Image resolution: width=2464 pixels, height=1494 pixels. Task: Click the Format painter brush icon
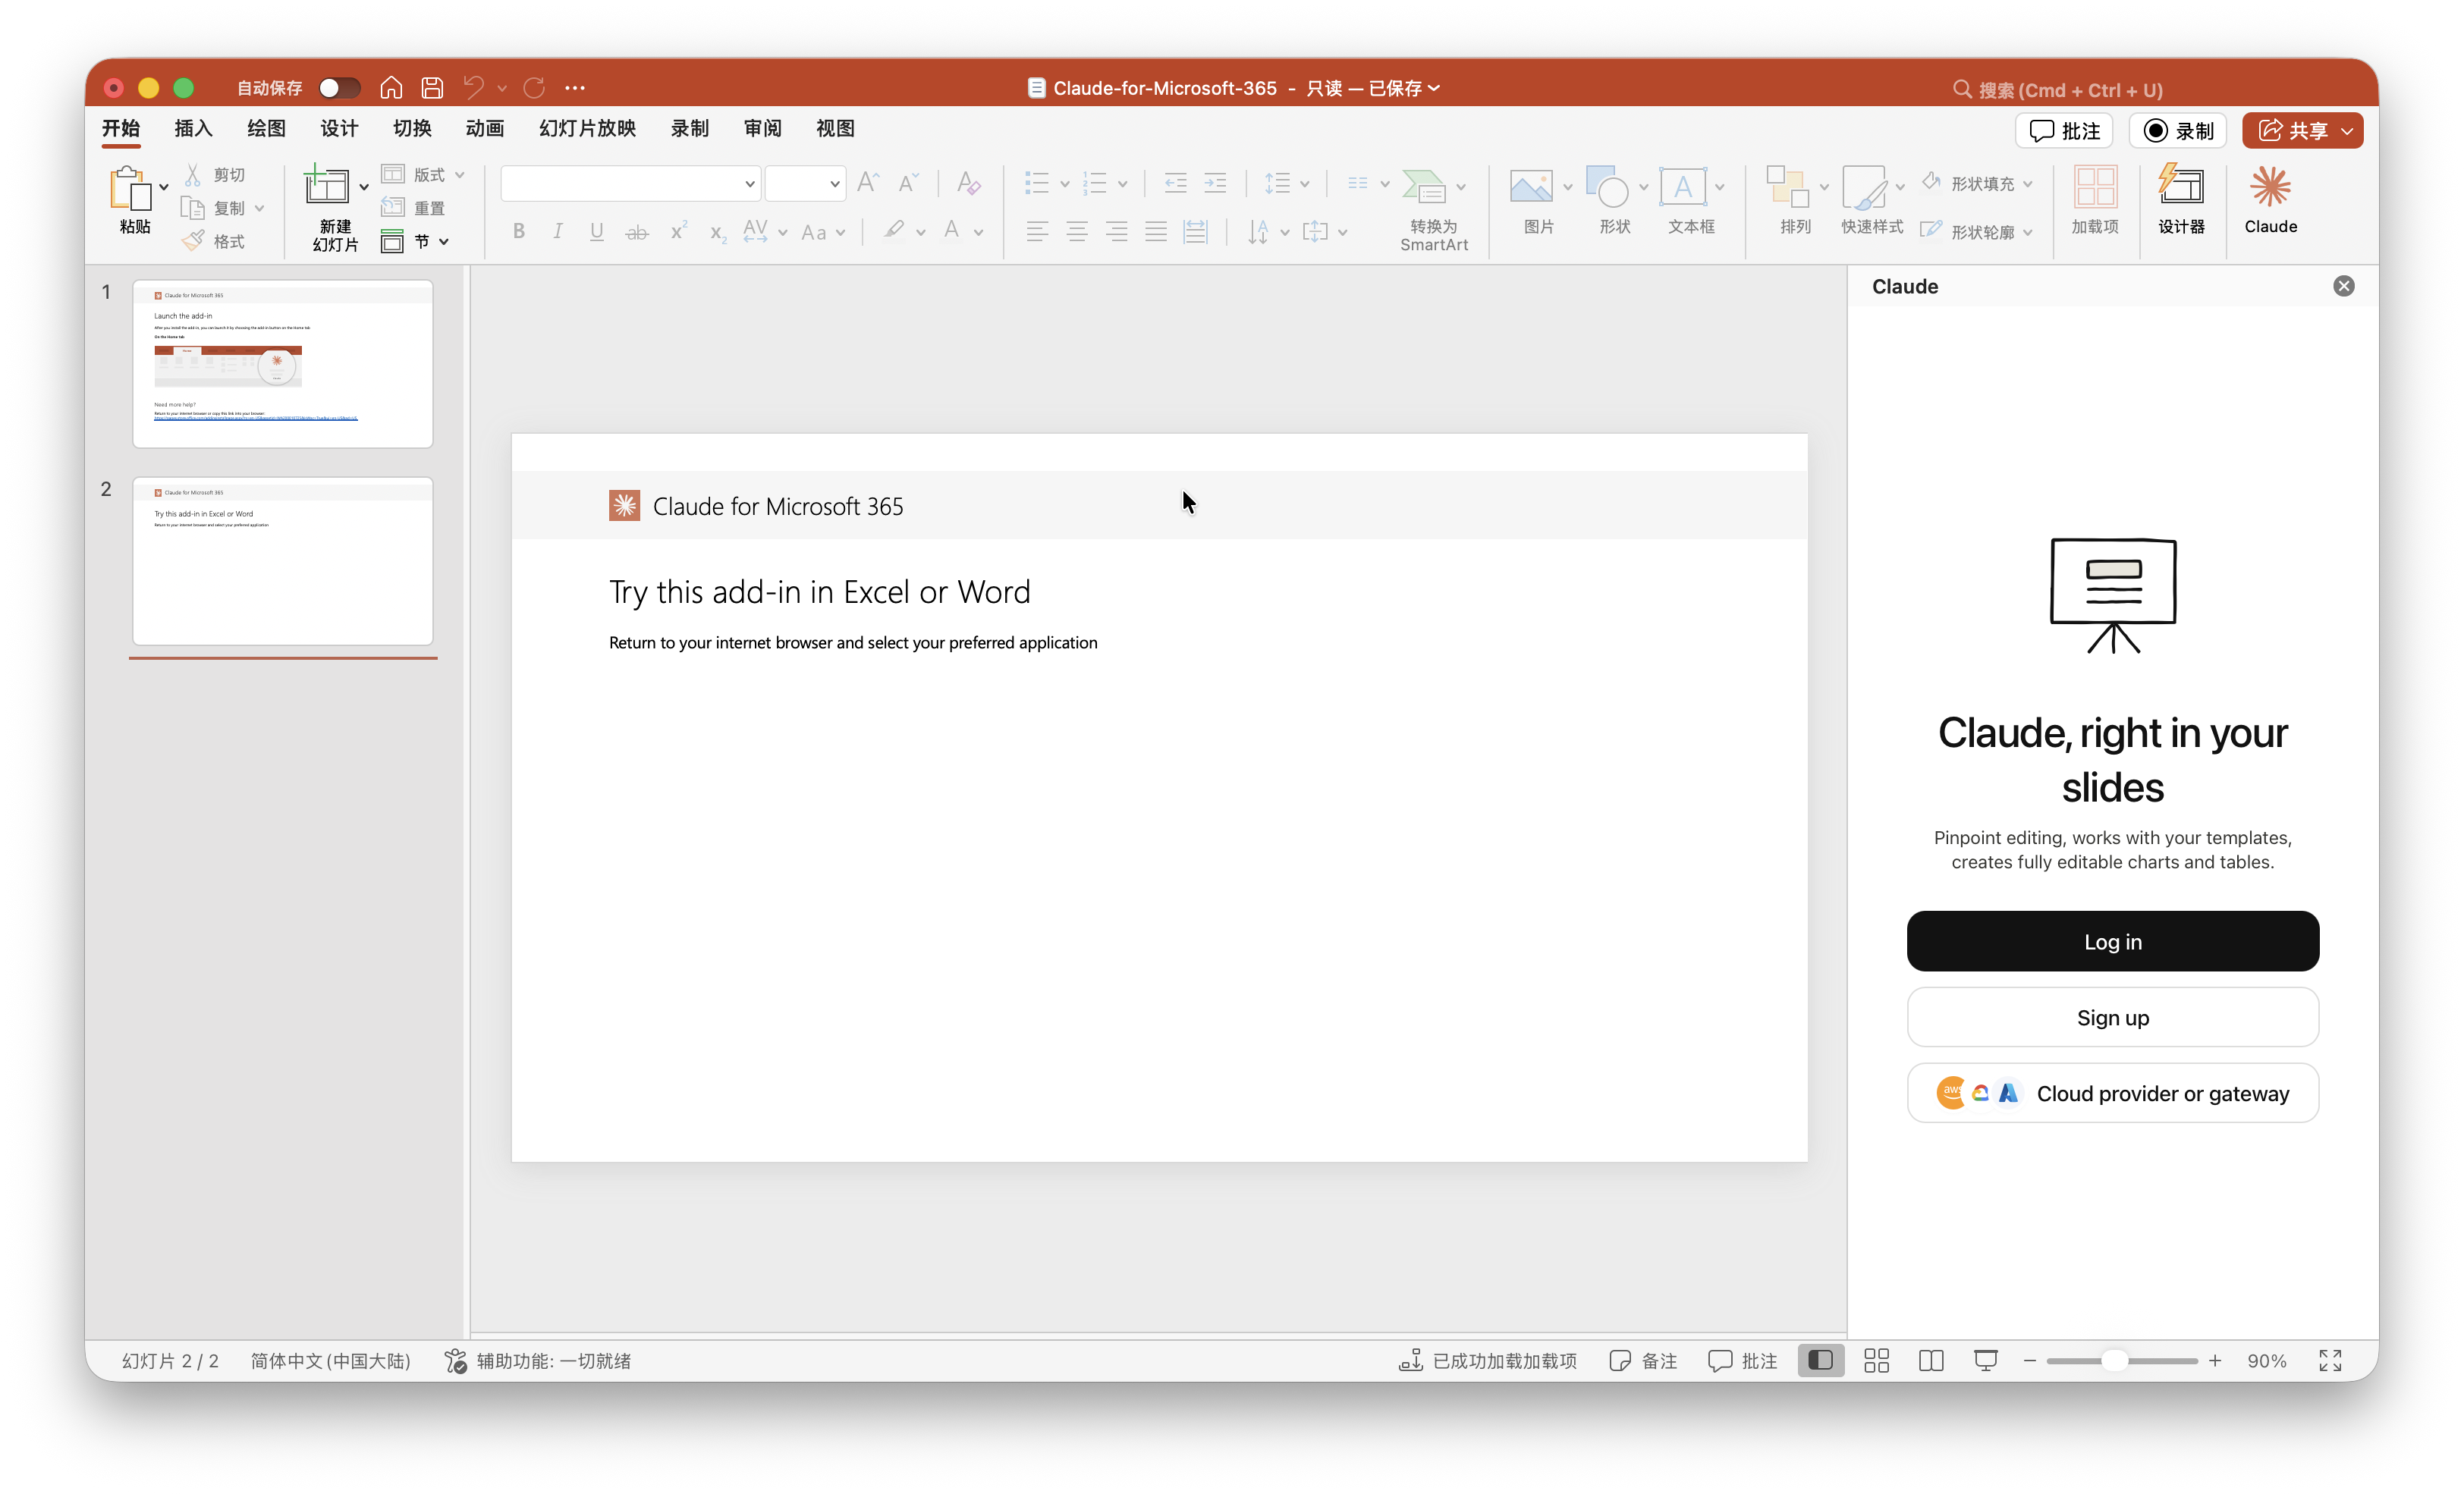click(x=193, y=241)
